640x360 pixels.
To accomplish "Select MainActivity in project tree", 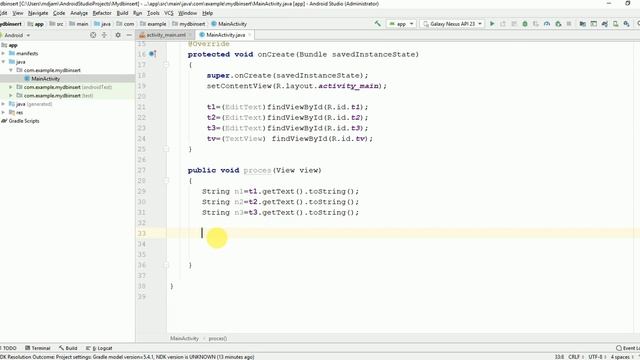I will [x=45, y=78].
